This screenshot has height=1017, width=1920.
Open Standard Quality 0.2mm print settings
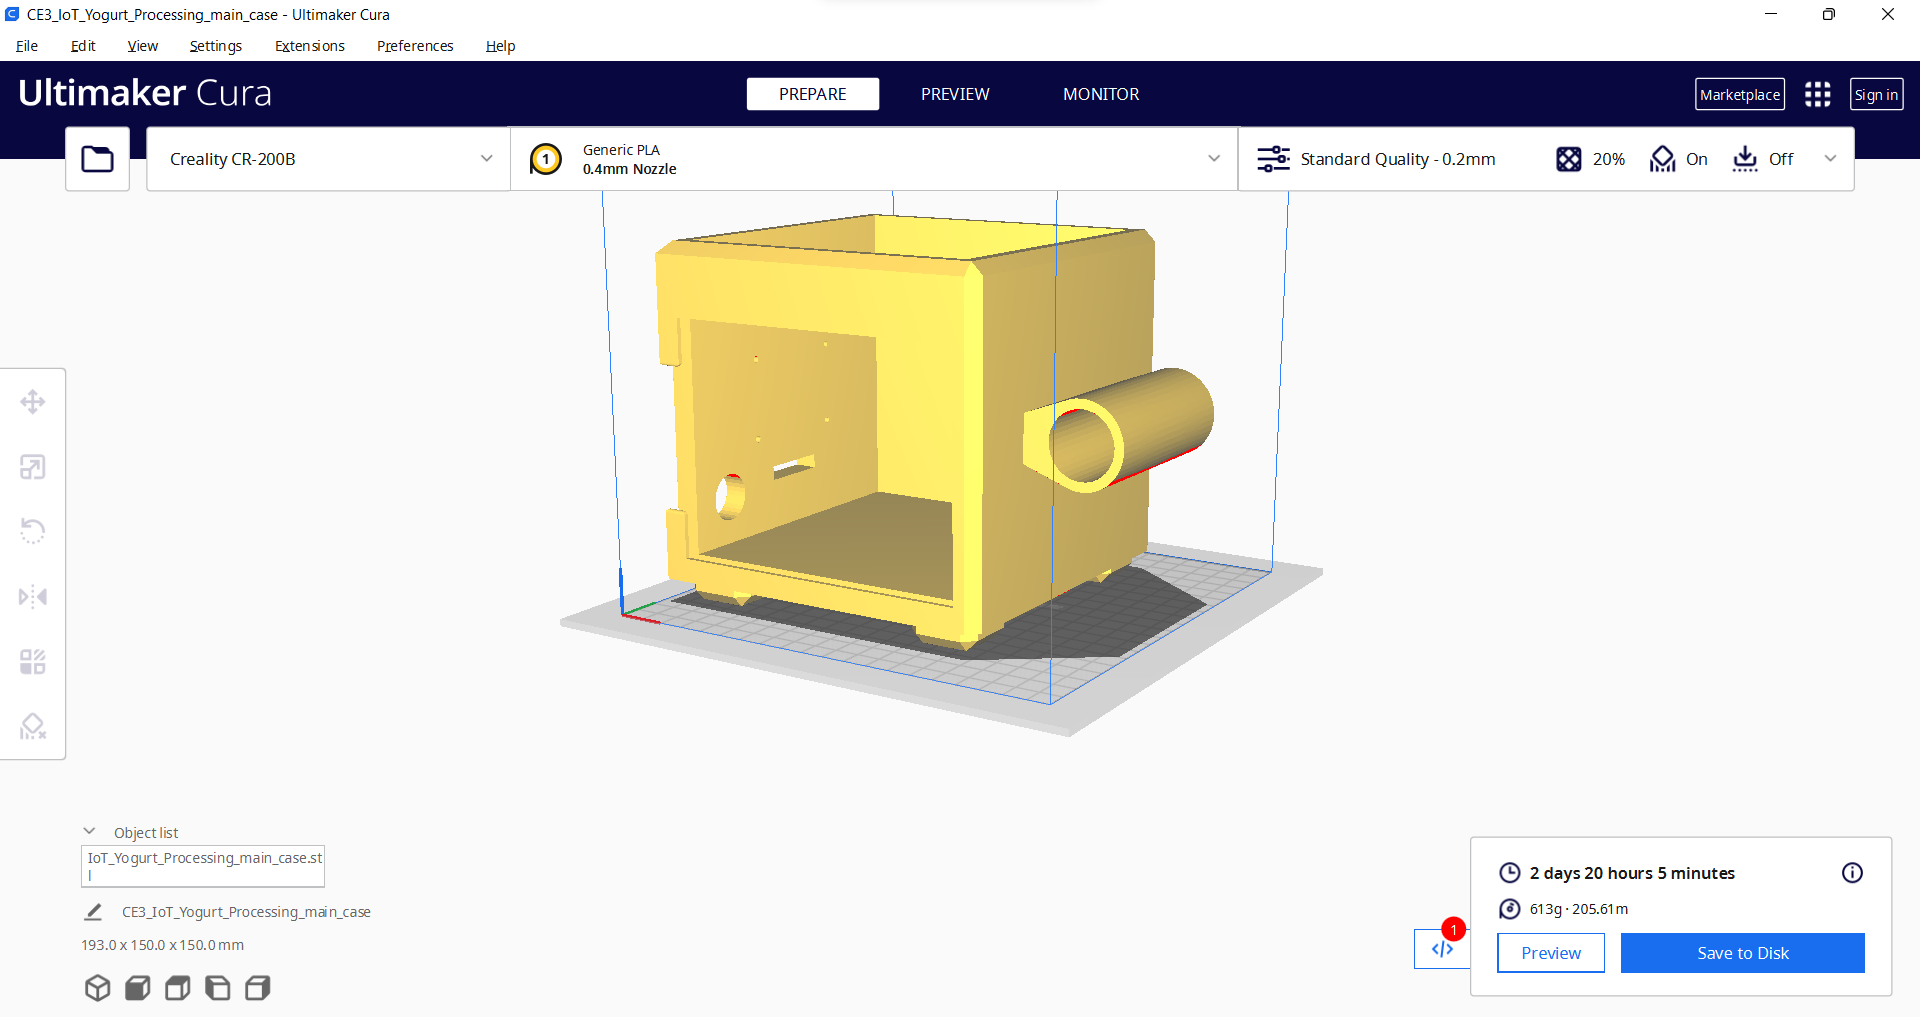tap(1397, 158)
